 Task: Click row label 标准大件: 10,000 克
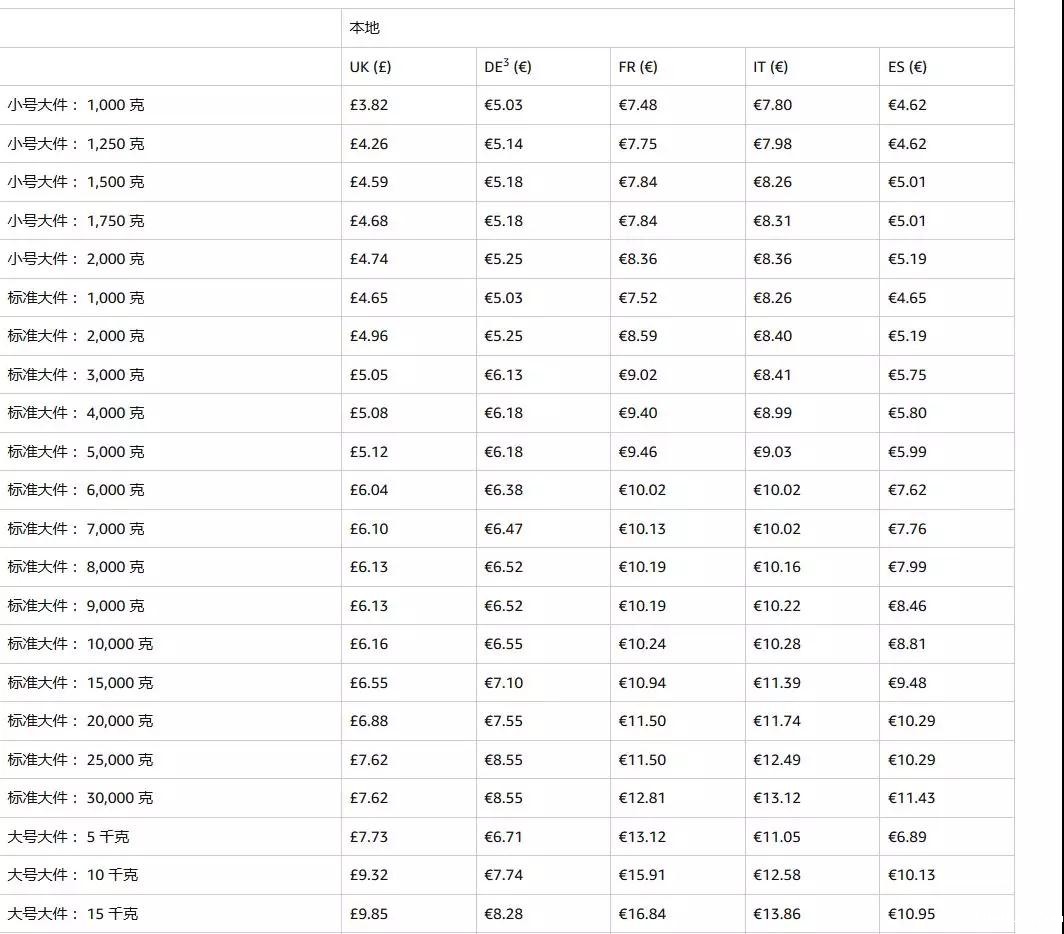click(x=80, y=644)
